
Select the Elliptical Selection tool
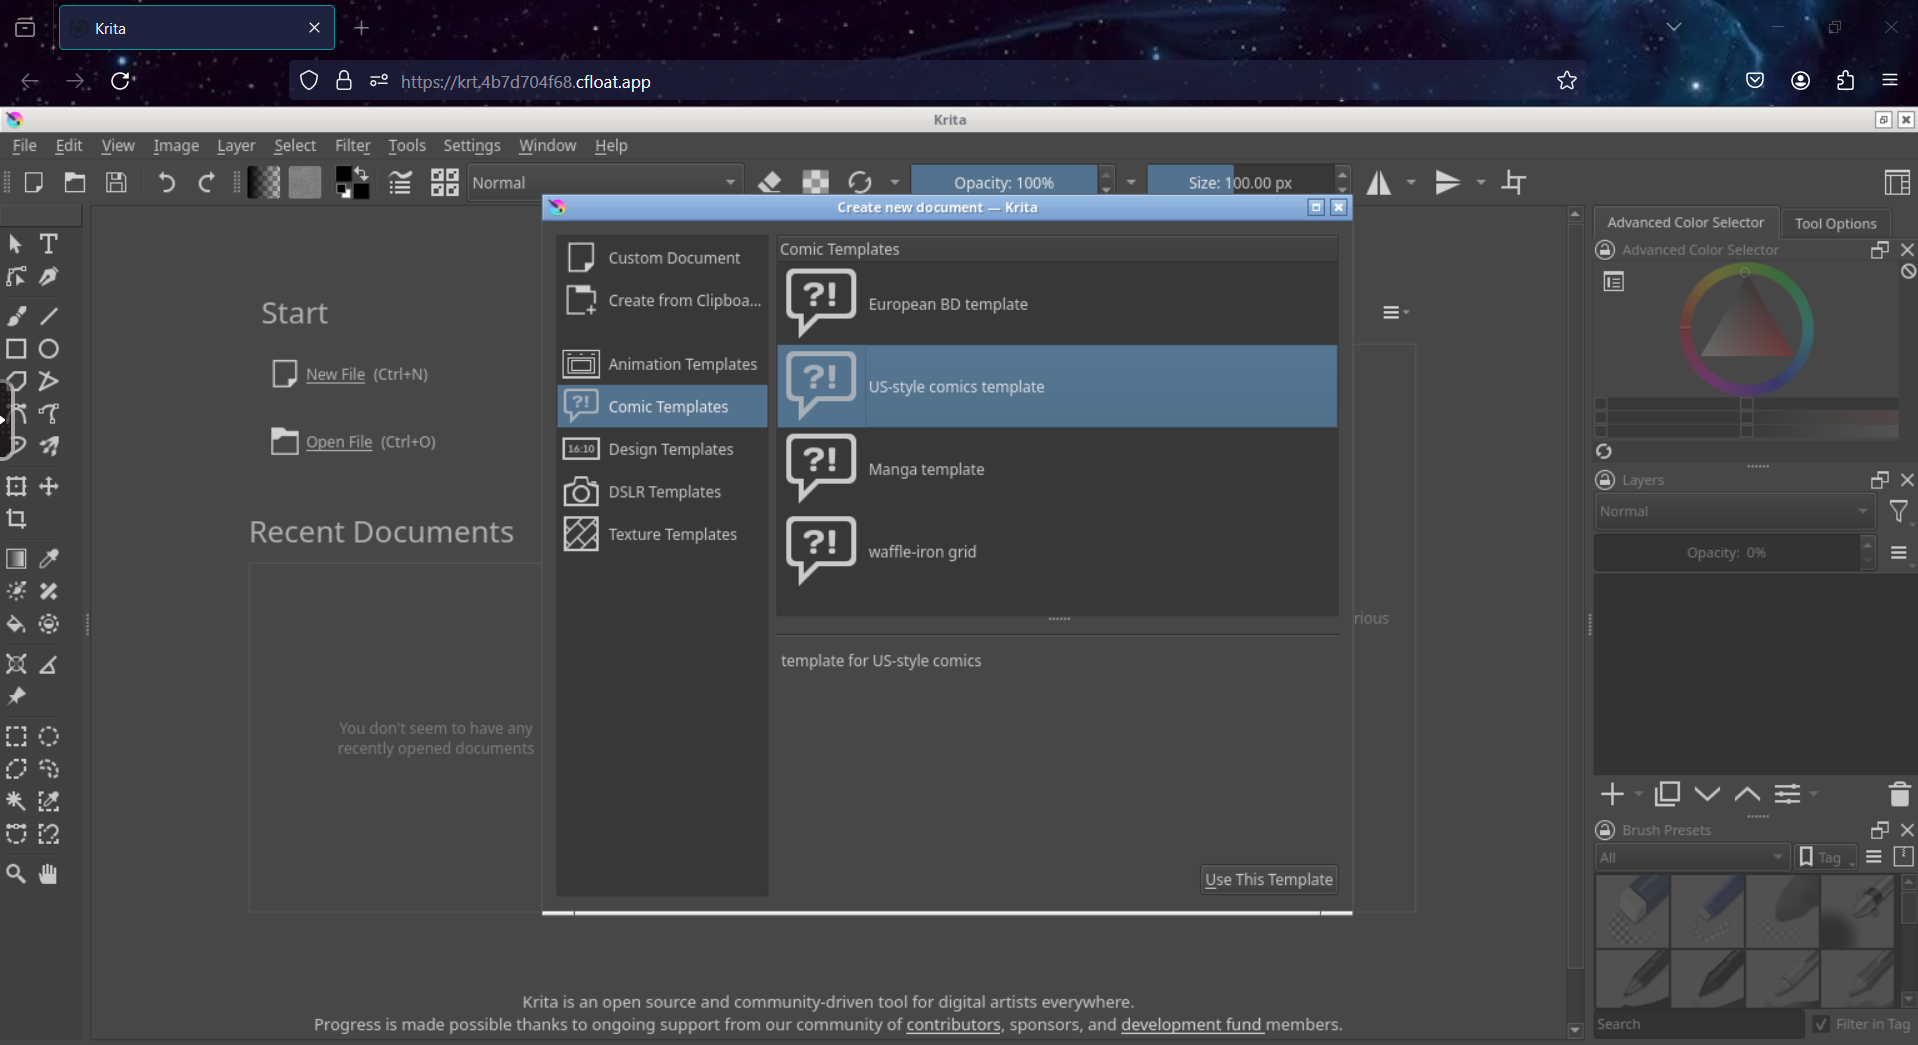(48, 737)
